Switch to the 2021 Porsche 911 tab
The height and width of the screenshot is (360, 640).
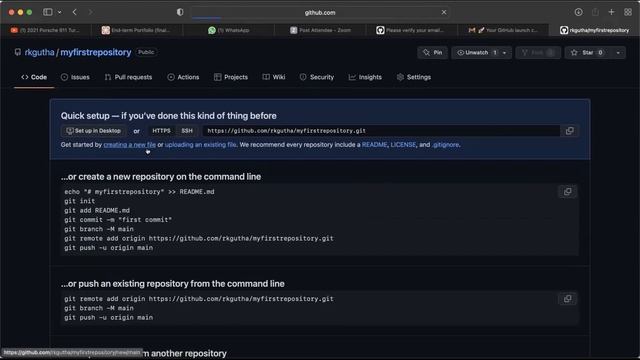[x=46, y=30]
